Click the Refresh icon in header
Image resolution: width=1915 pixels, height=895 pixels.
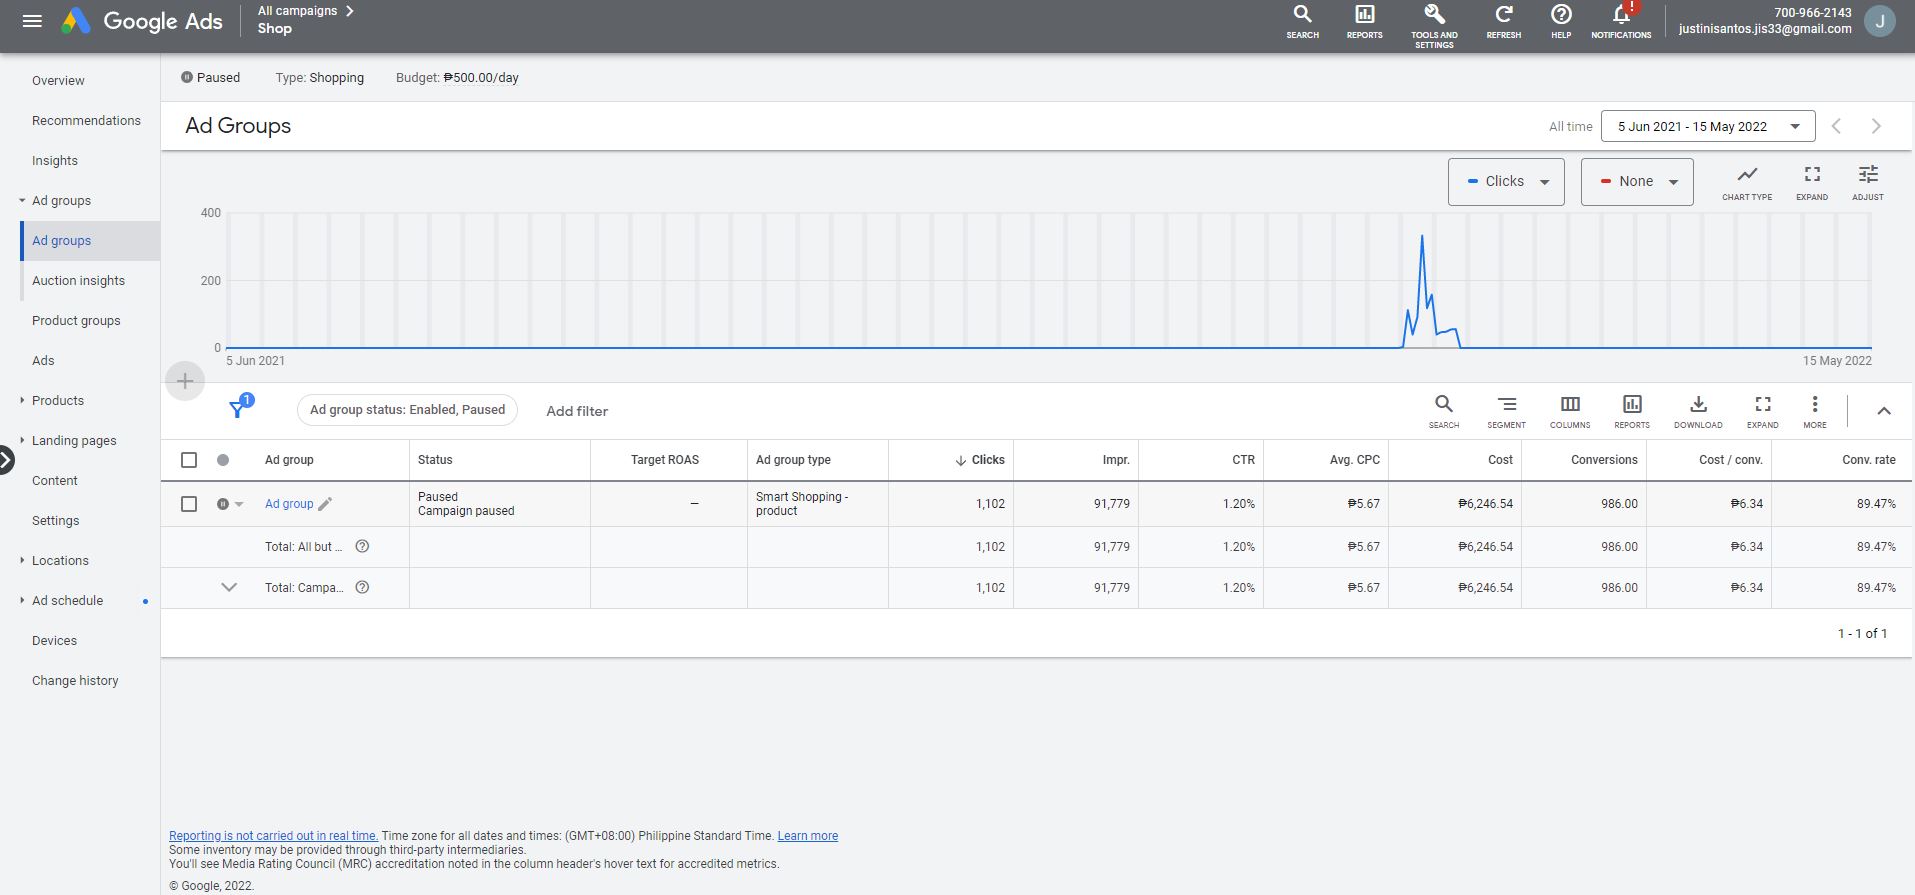click(1503, 16)
